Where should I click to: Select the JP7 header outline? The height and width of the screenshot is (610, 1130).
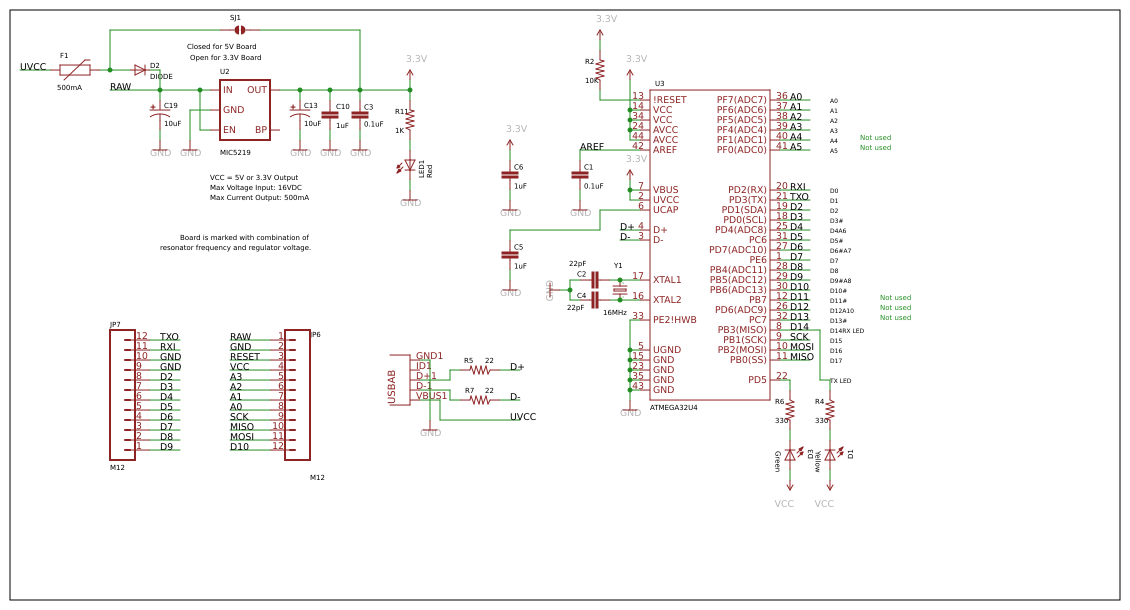pyautogui.click(x=123, y=395)
